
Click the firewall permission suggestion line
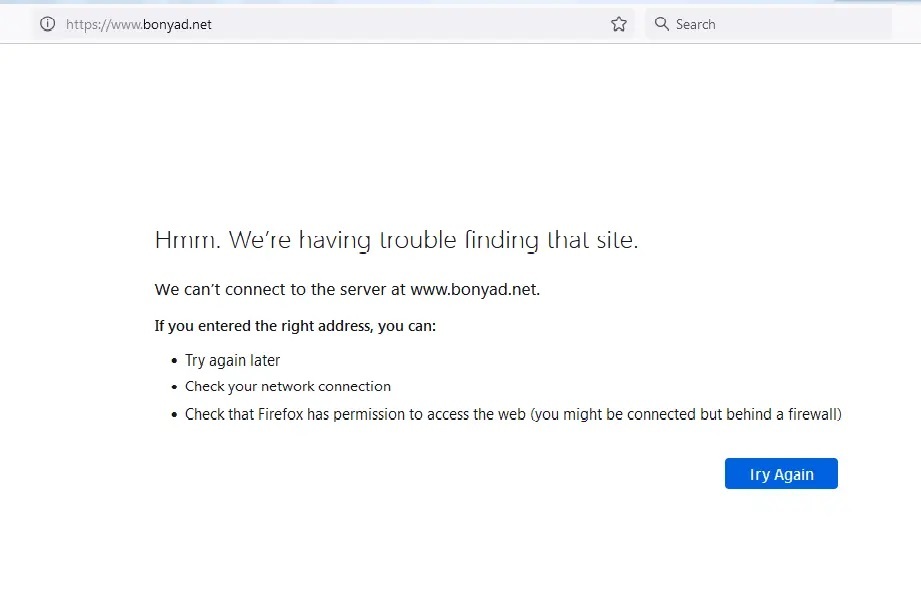tap(513, 413)
